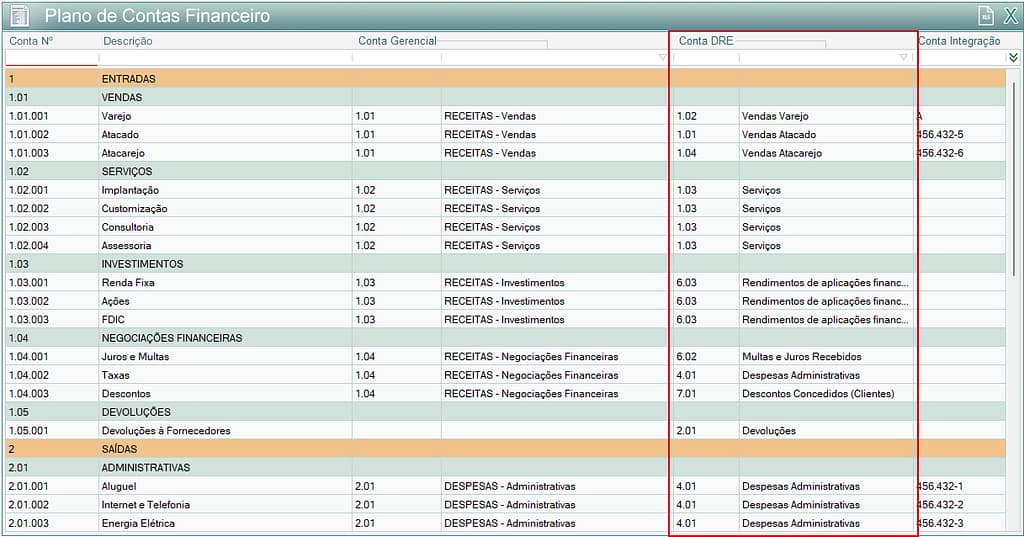Click the Vendas Atacado DRE cell
The image size is (1024, 537).
[x=825, y=134]
